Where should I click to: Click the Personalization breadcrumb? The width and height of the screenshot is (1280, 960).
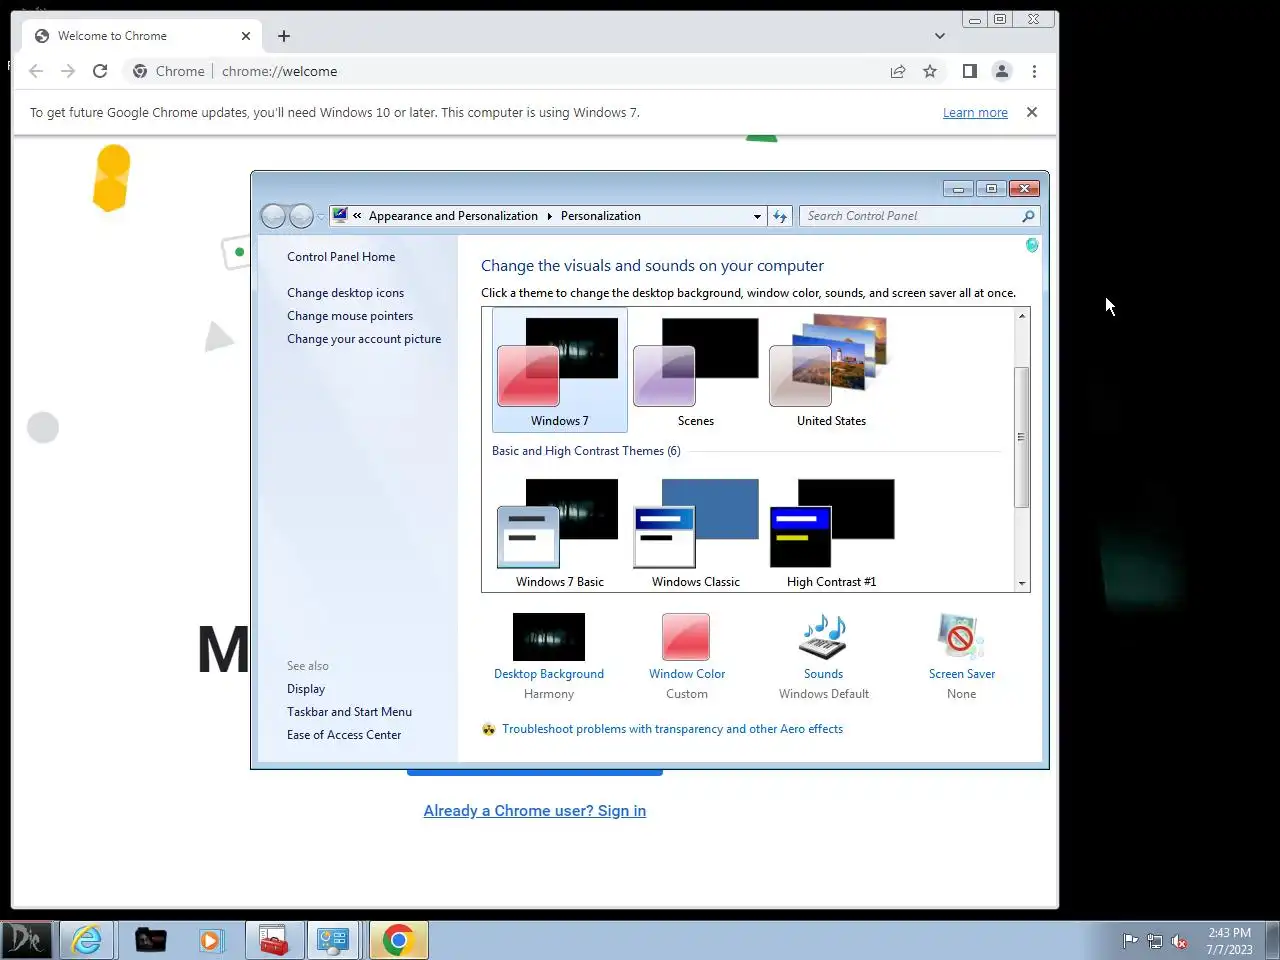601,216
